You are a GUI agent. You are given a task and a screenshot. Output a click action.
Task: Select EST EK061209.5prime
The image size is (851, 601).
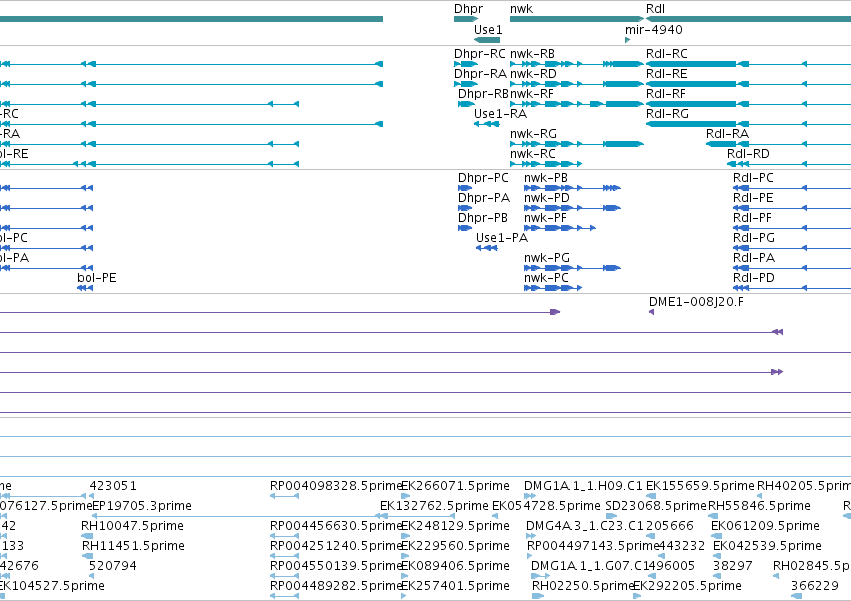pos(716,536)
